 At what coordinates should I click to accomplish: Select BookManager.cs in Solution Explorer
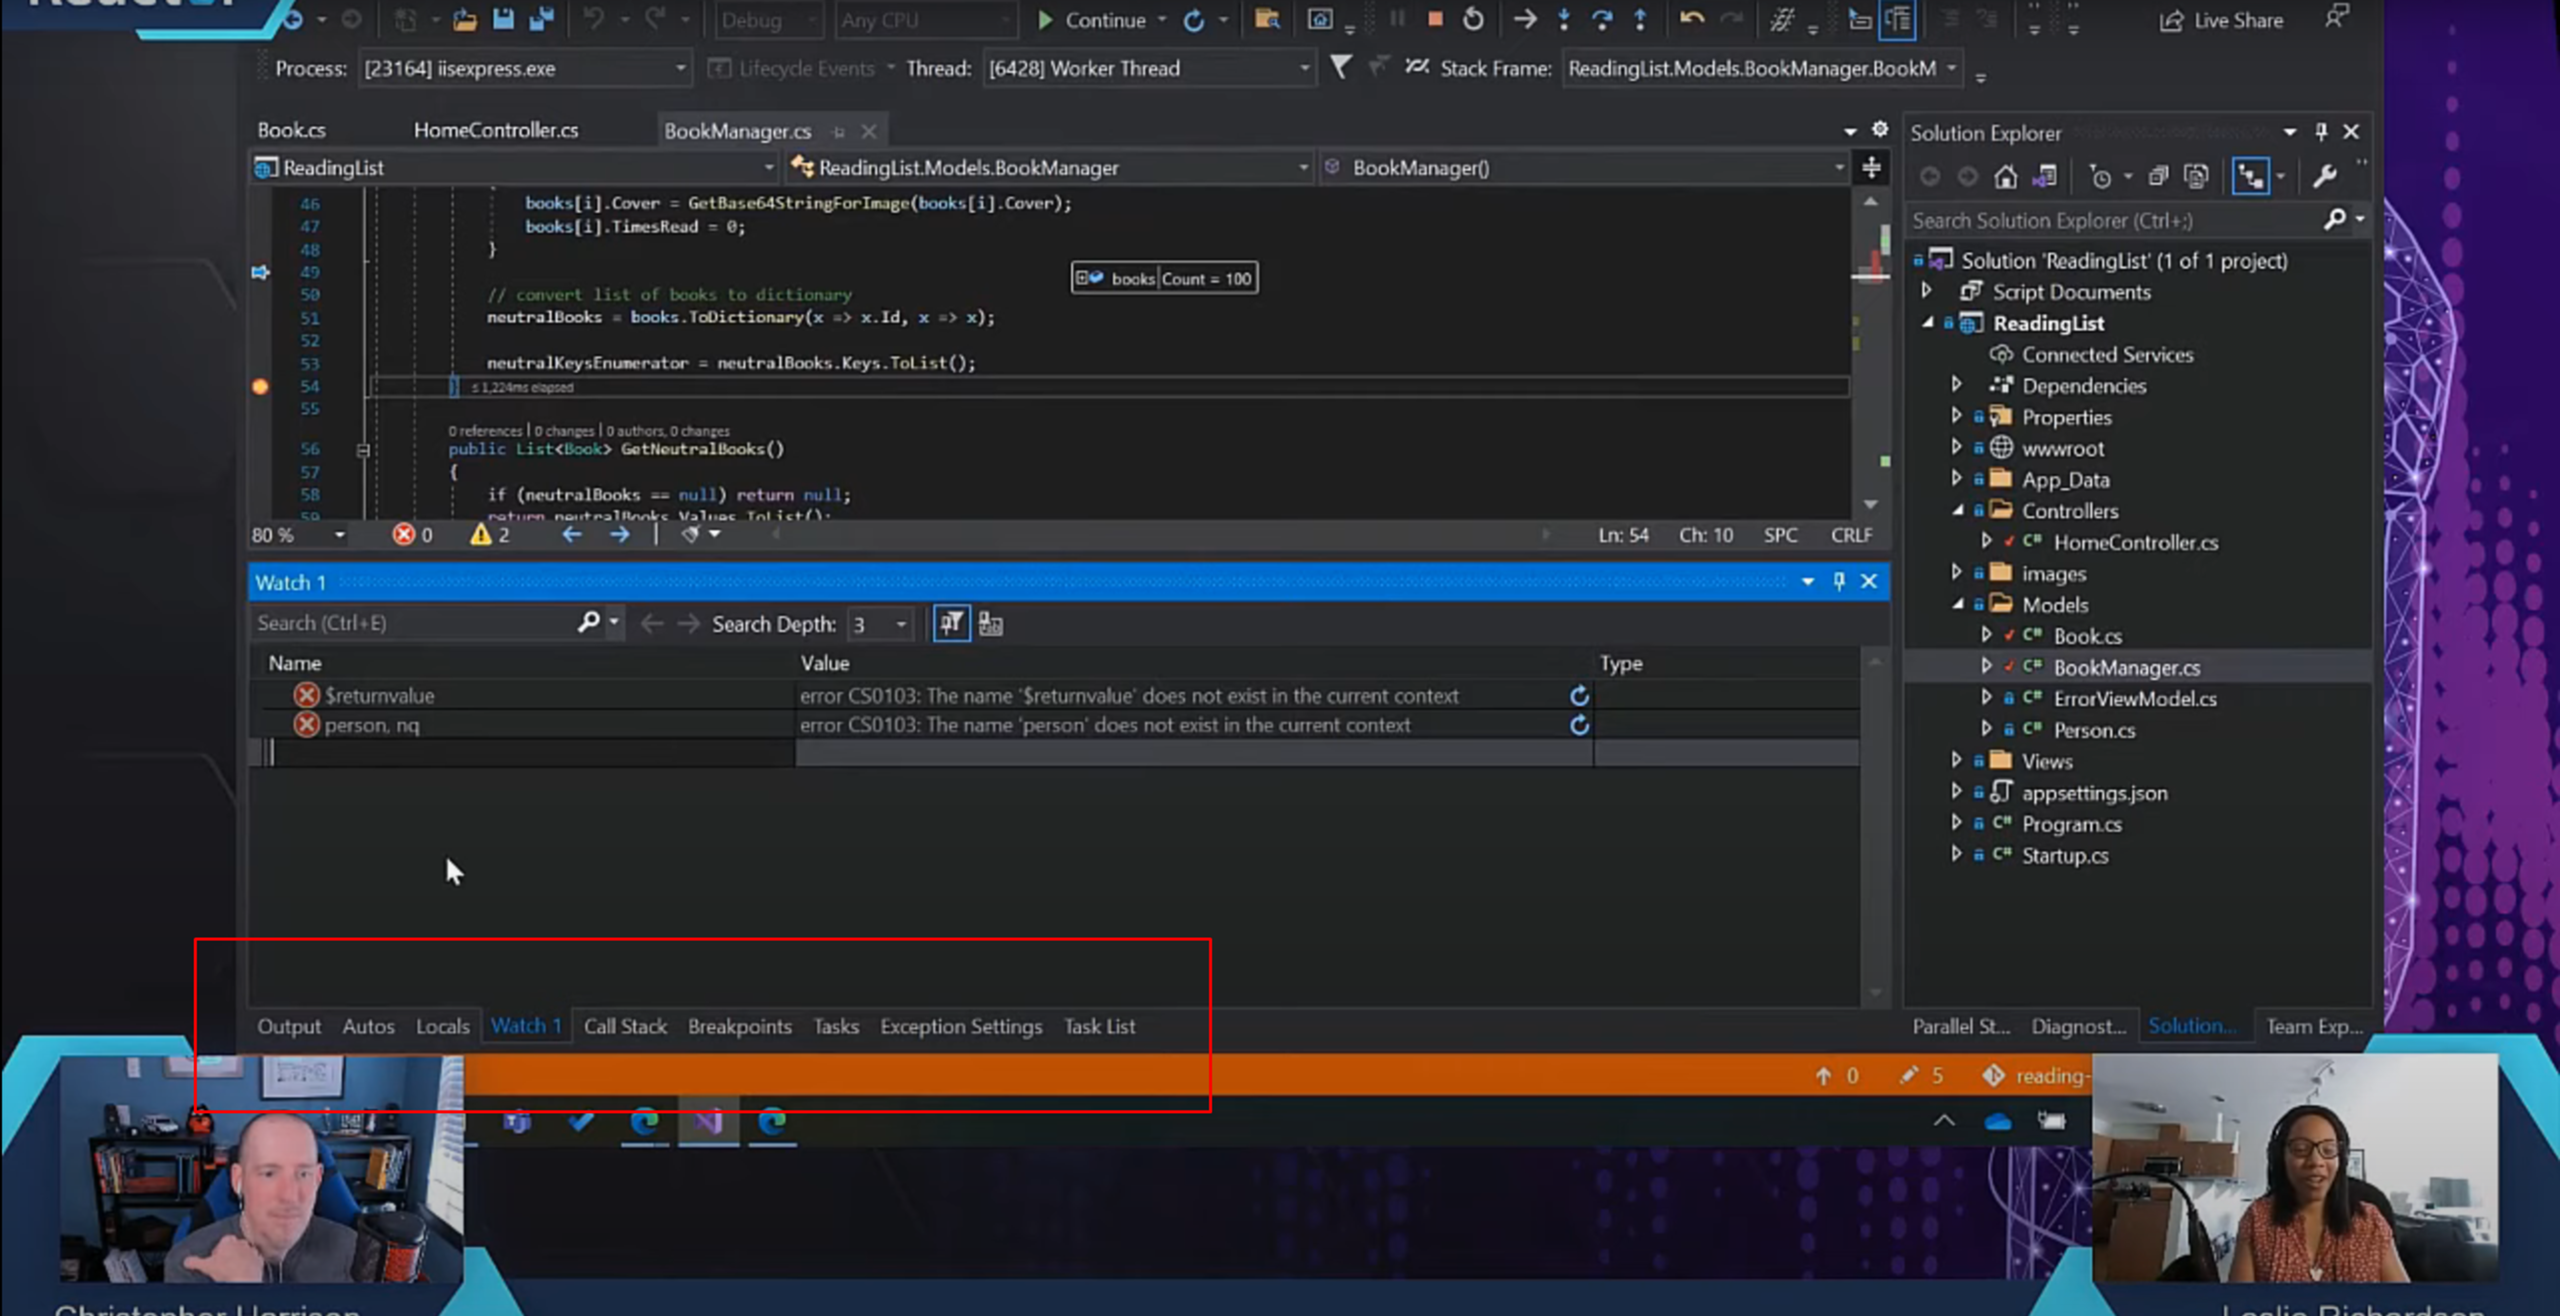(2126, 667)
